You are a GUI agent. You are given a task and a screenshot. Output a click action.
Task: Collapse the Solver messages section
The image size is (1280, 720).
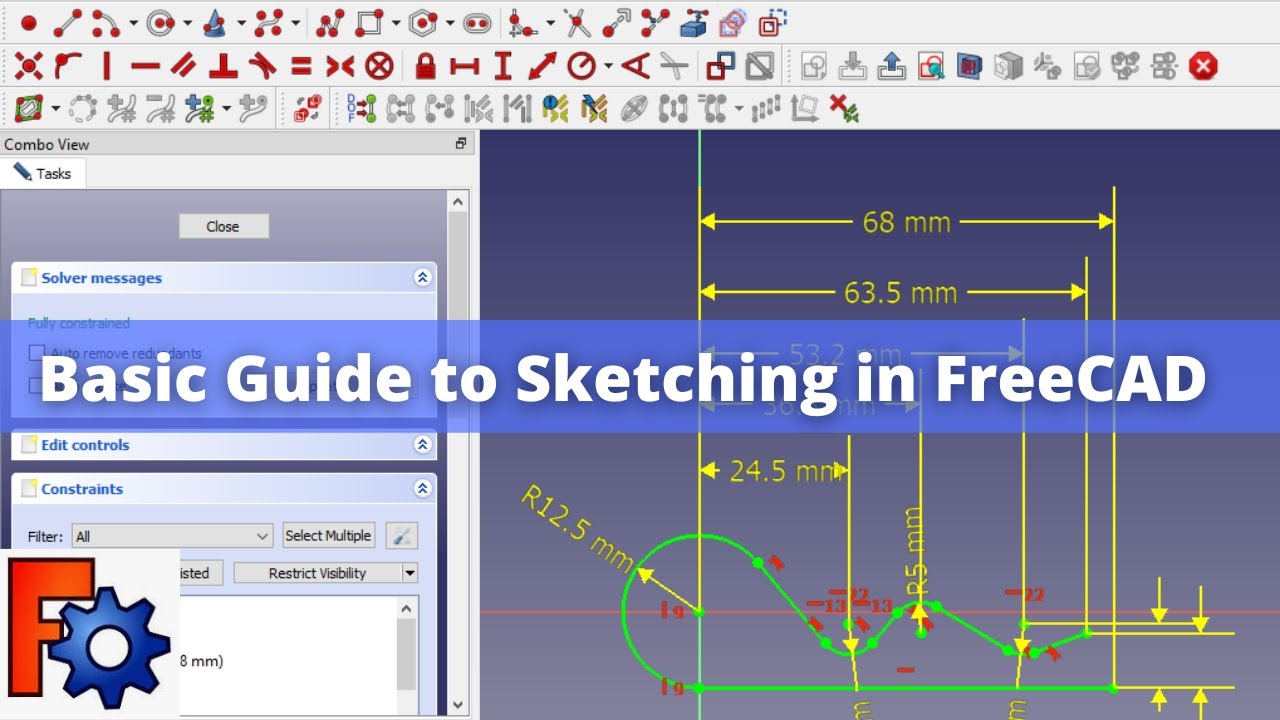click(423, 278)
